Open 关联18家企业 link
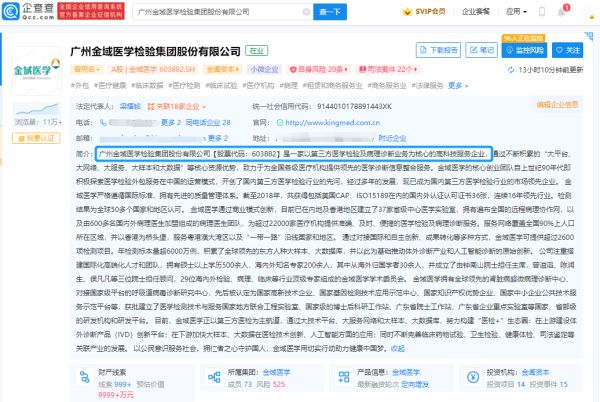600x402 pixels. pos(177,106)
